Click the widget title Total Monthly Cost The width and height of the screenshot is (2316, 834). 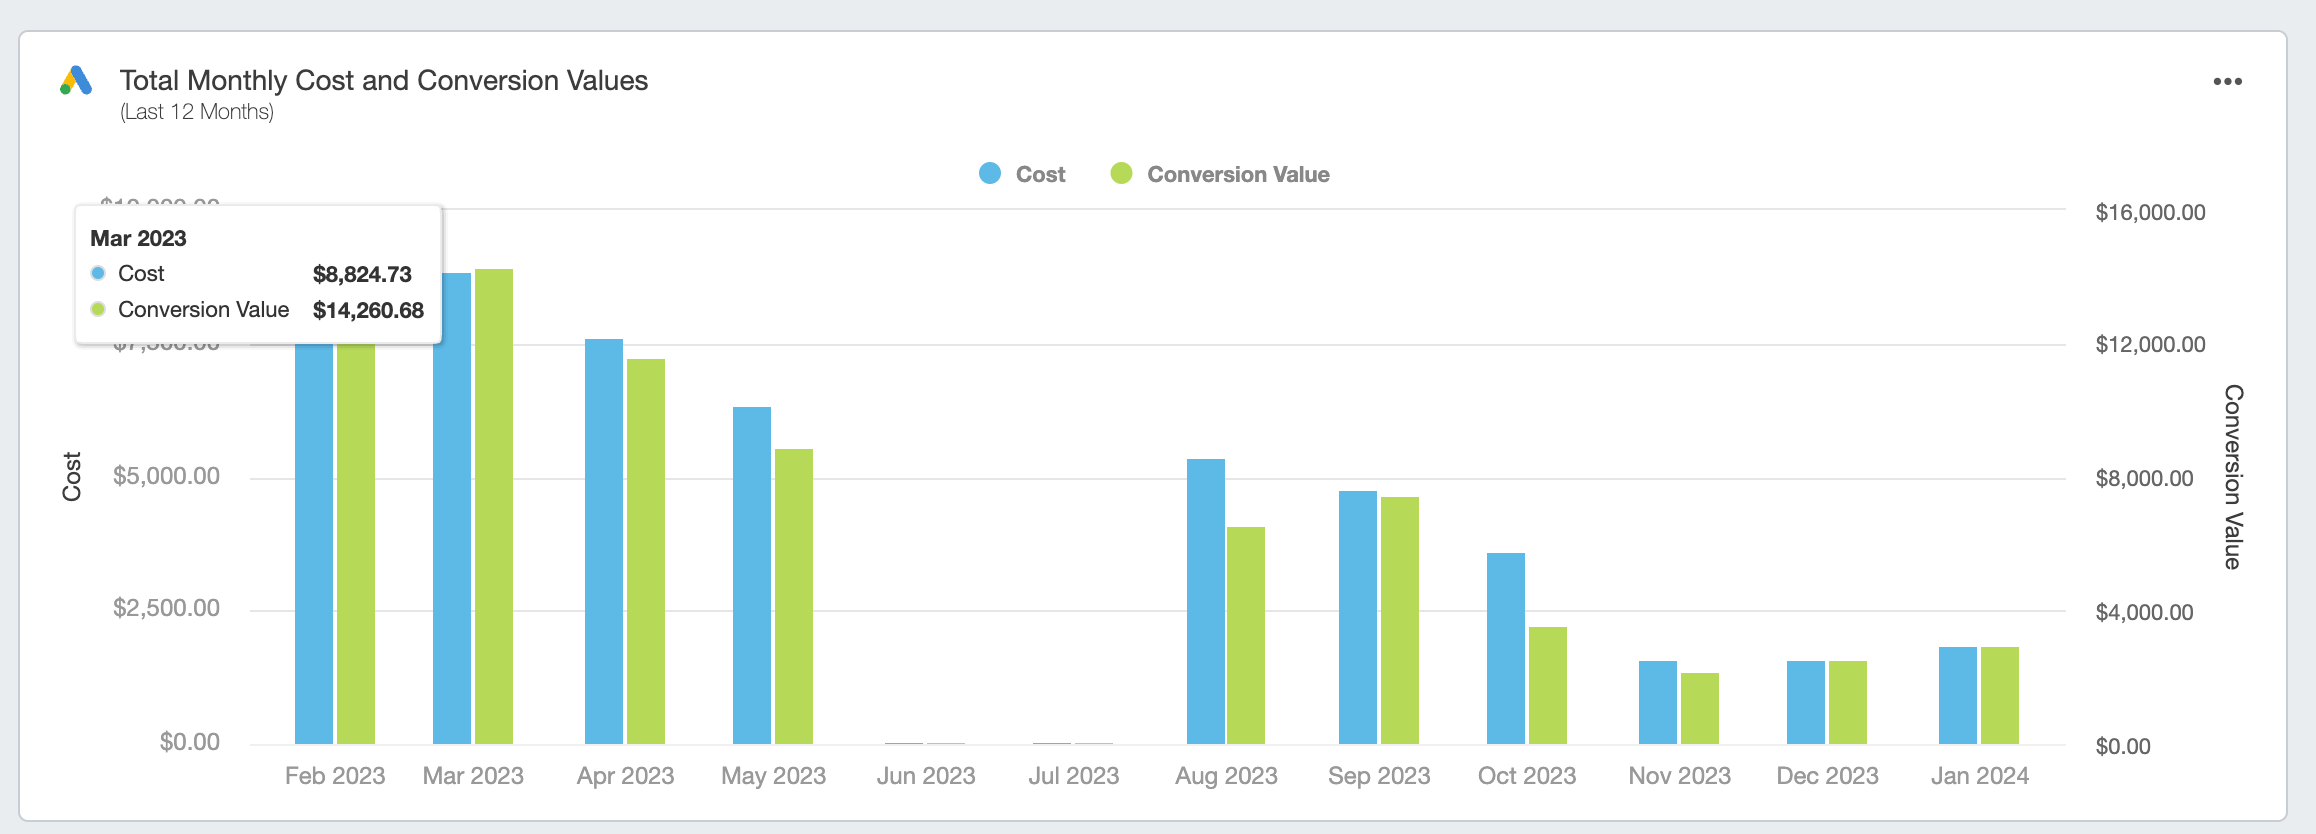[384, 80]
